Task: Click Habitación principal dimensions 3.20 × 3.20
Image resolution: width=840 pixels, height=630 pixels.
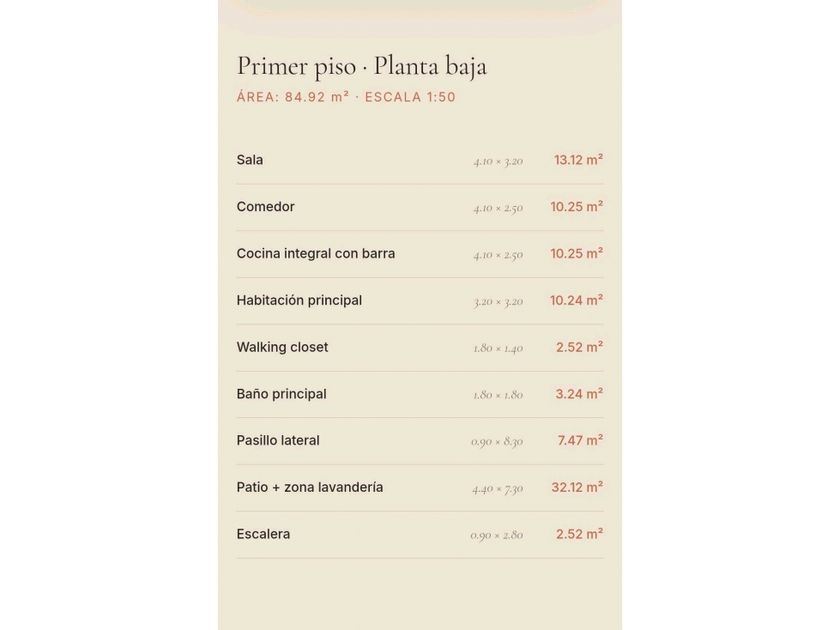Action: point(498,302)
